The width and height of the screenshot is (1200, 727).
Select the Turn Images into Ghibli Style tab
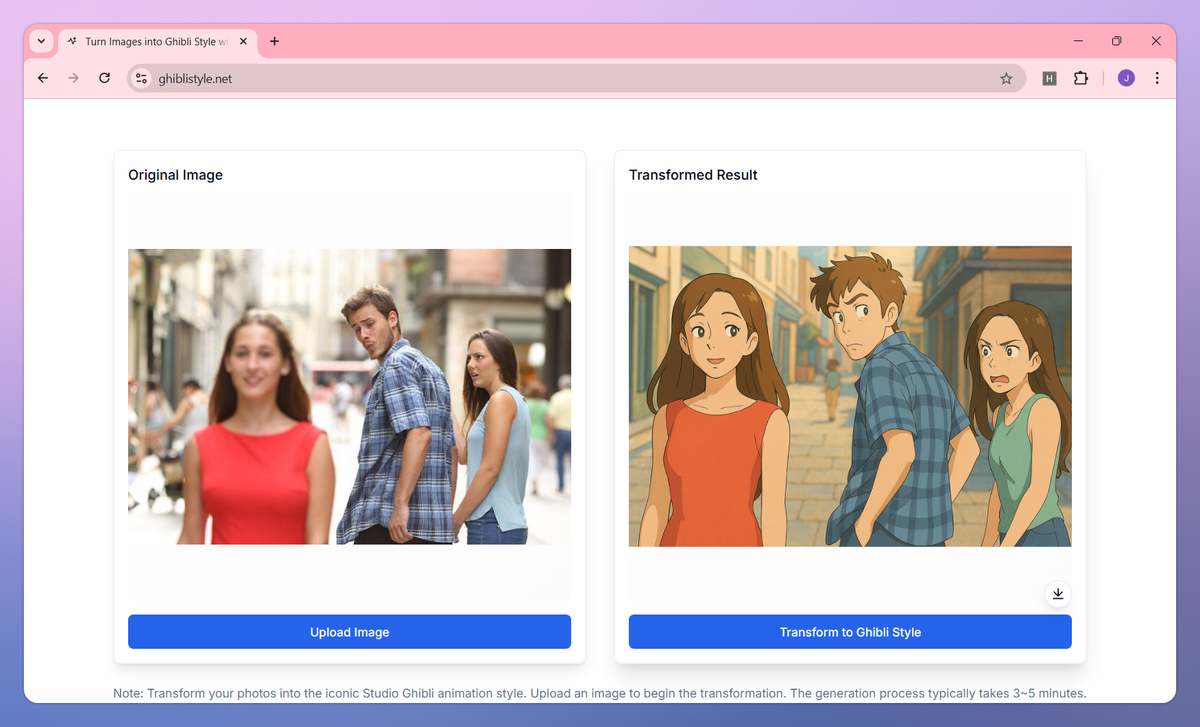[158, 42]
